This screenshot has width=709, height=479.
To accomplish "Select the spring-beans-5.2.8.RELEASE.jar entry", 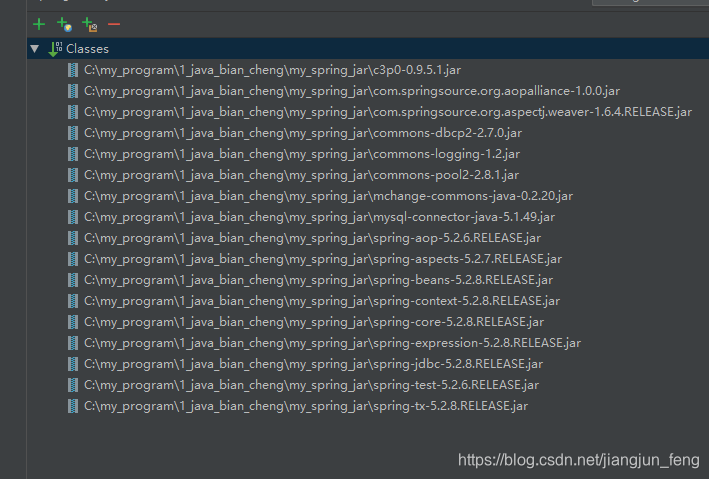I will coord(319,280).
